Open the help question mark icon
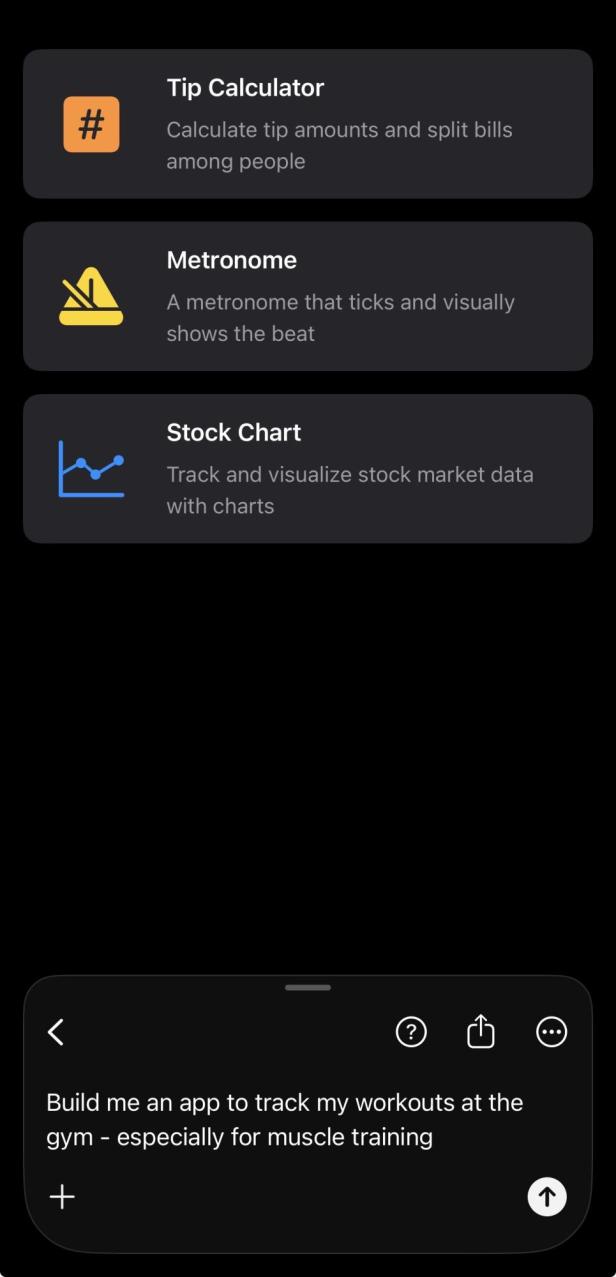616x1277 pixels. click(x=411, y=1031)
